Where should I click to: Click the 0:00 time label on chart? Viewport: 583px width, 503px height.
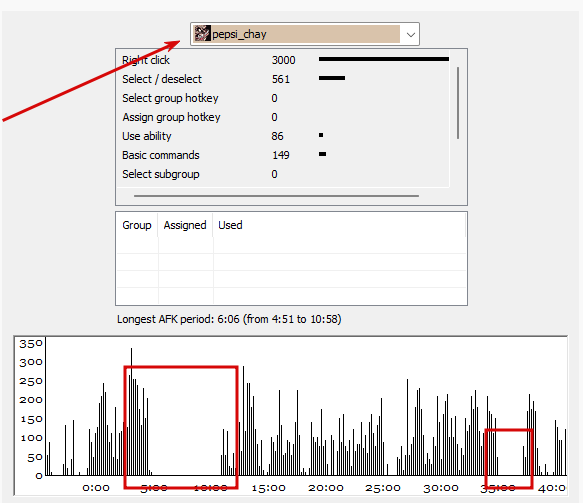96,488
